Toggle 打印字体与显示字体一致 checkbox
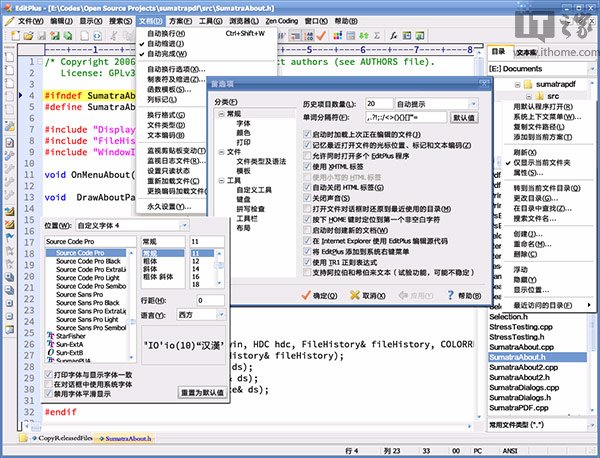 pos(49,375)
